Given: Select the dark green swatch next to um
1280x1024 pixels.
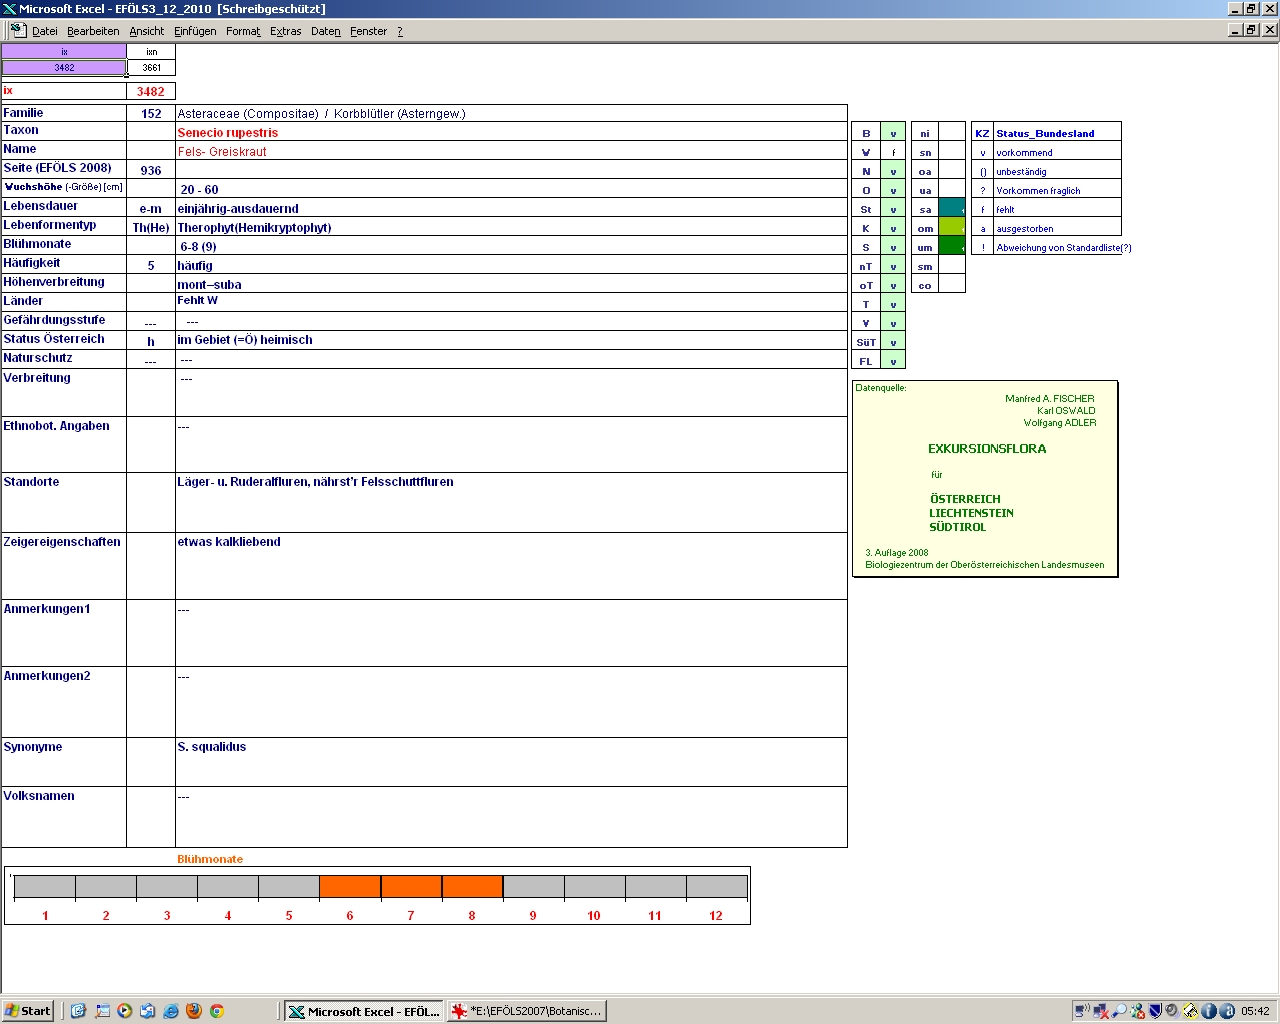Looking at the screenshot, I should click(952, 247).
